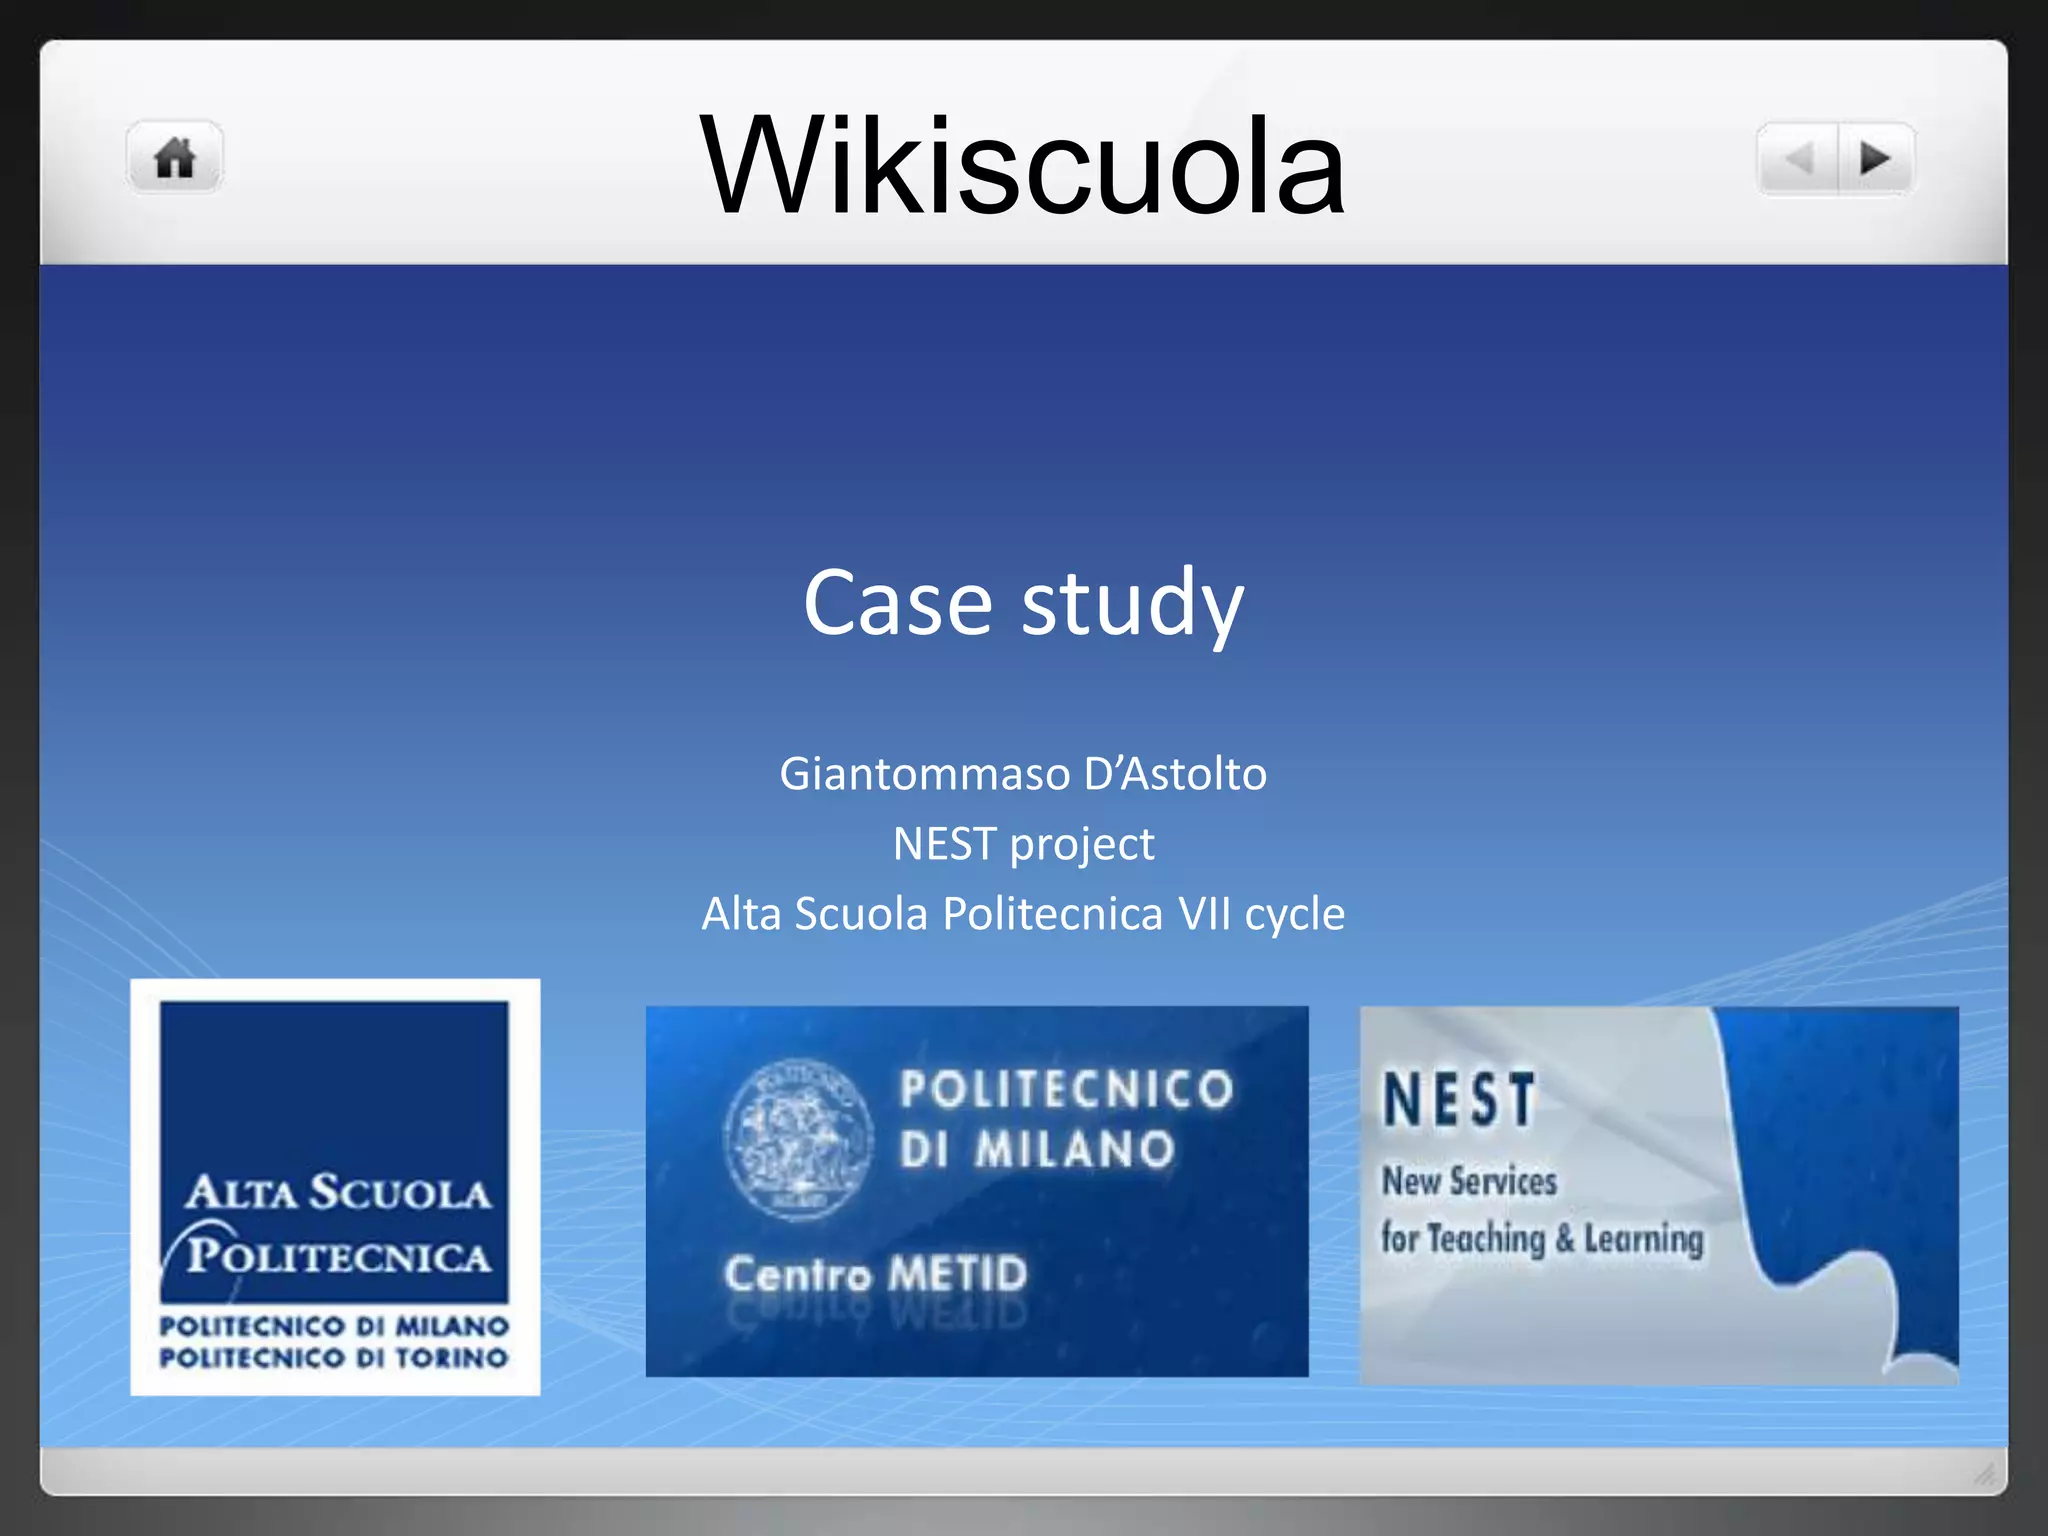Click Politecnico di Torino text in logo
This screenshot has height=1536, width=2048.
pyautogui.click(x=334, y=1358)
